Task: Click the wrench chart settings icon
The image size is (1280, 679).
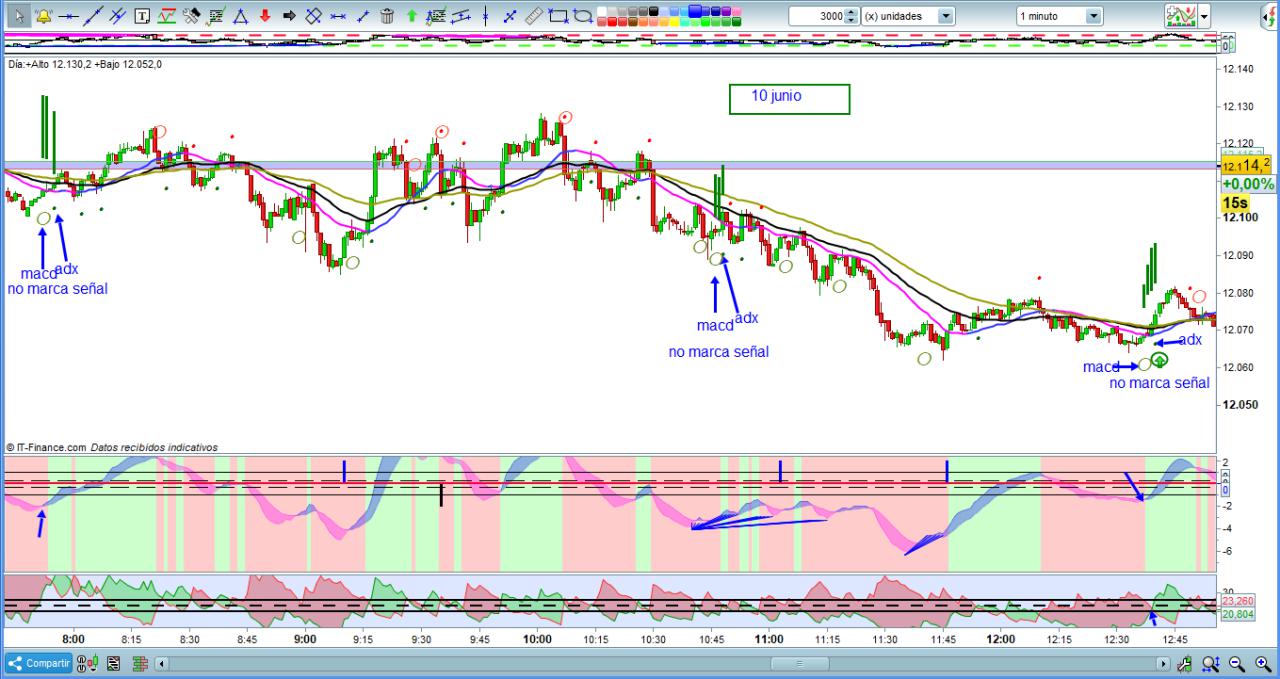Action: pos(1184,663)
